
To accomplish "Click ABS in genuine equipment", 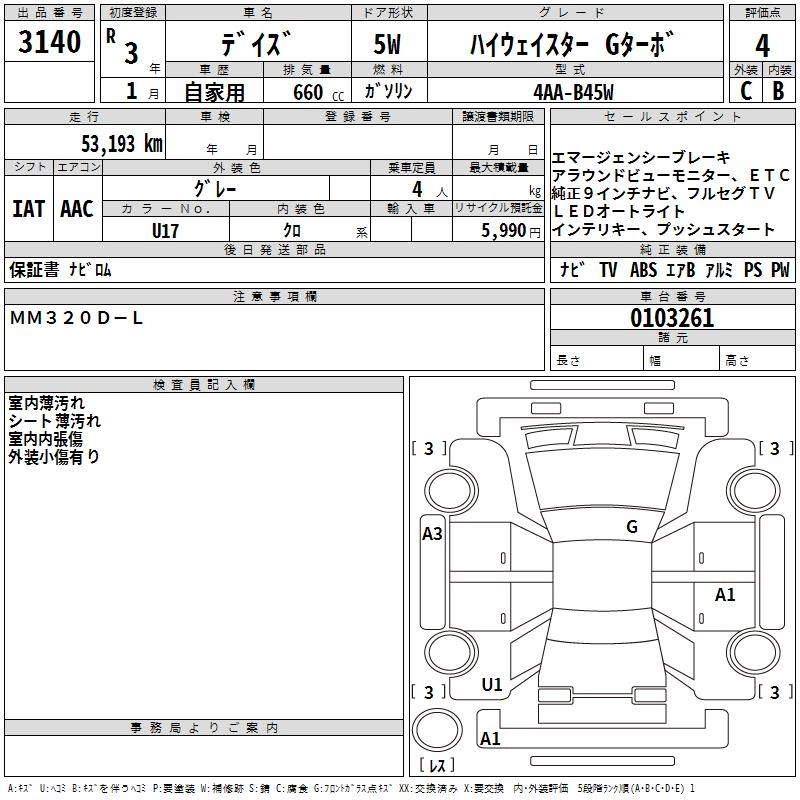I will click(643, 269).
